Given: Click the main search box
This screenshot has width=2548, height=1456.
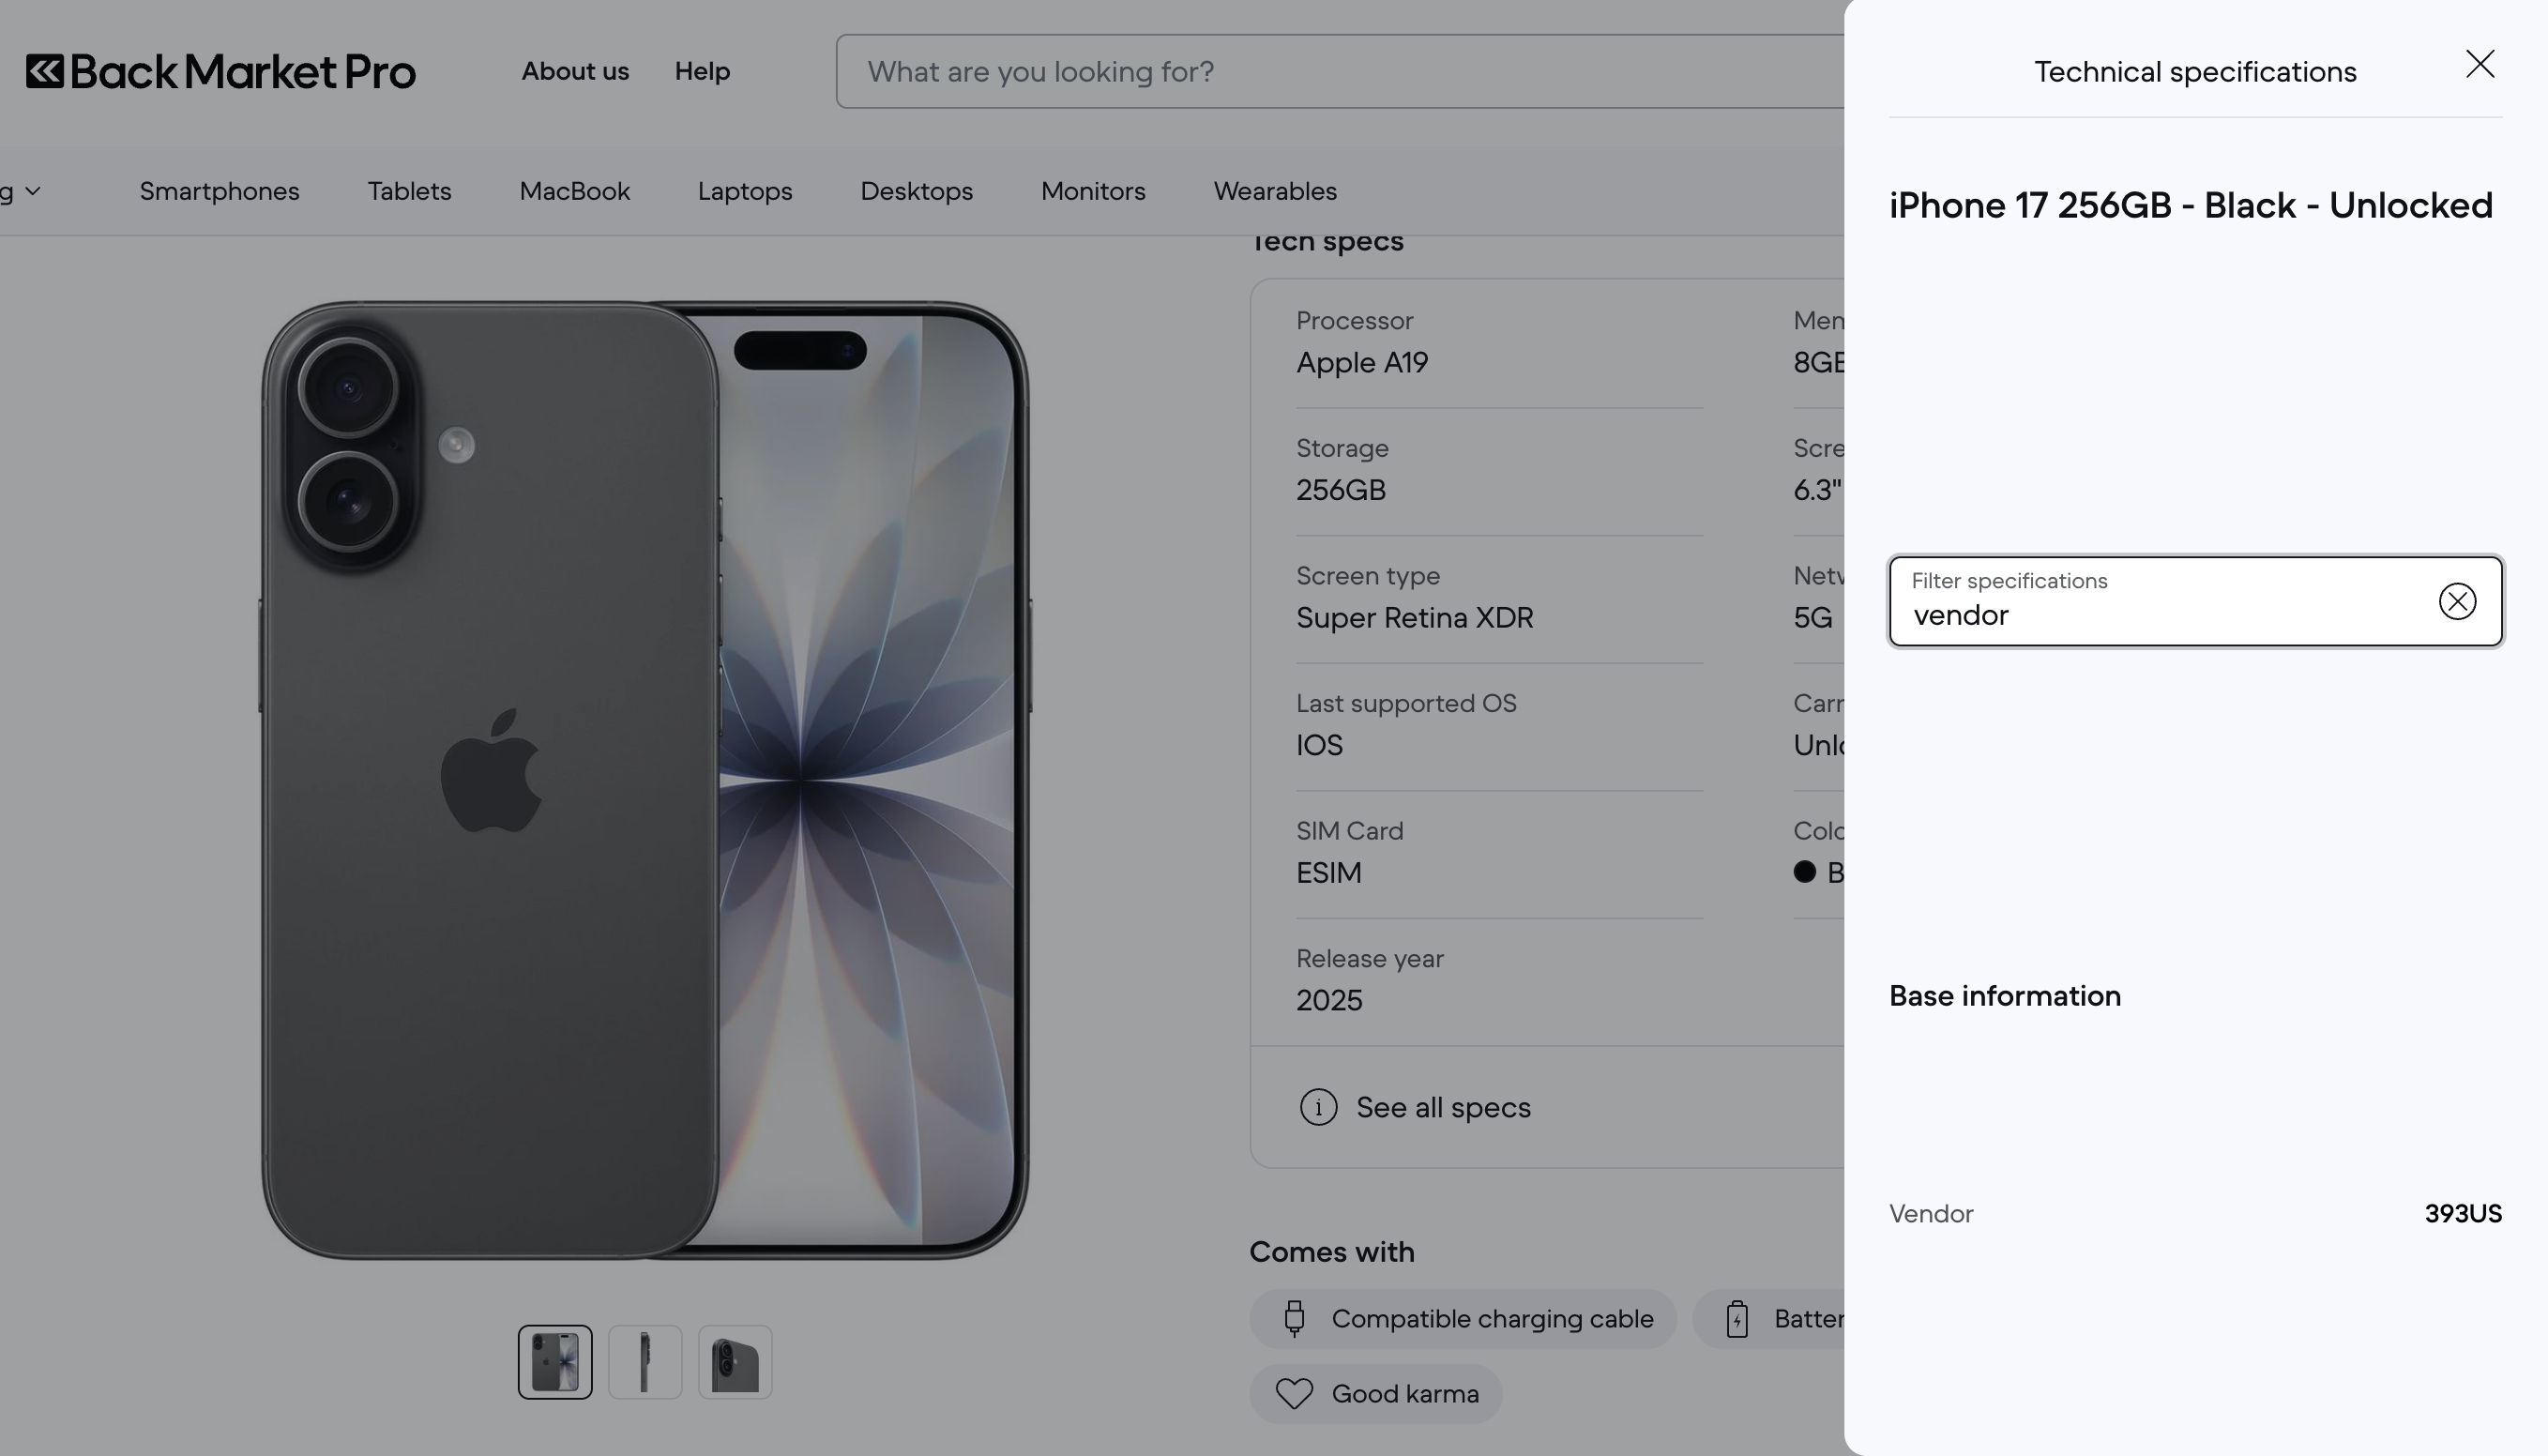Looking at the screenshot, I should pos(1340,72).
